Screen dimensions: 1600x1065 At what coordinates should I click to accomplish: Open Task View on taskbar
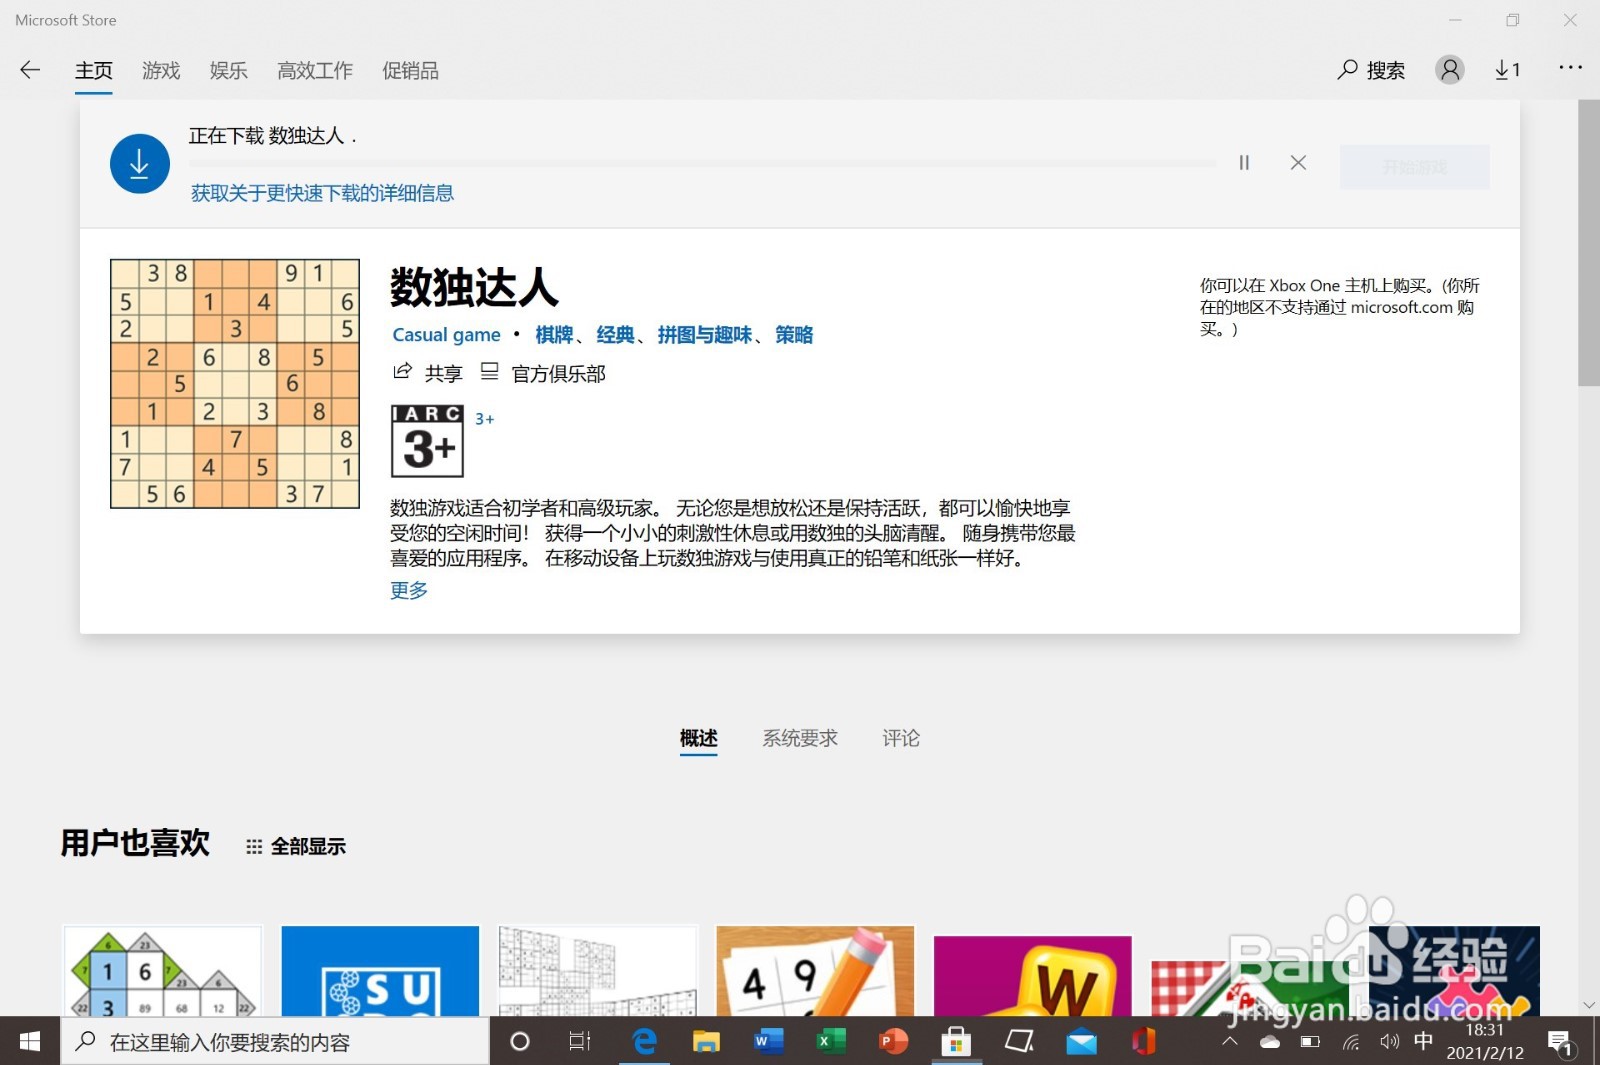click(x=580, y=1042)
